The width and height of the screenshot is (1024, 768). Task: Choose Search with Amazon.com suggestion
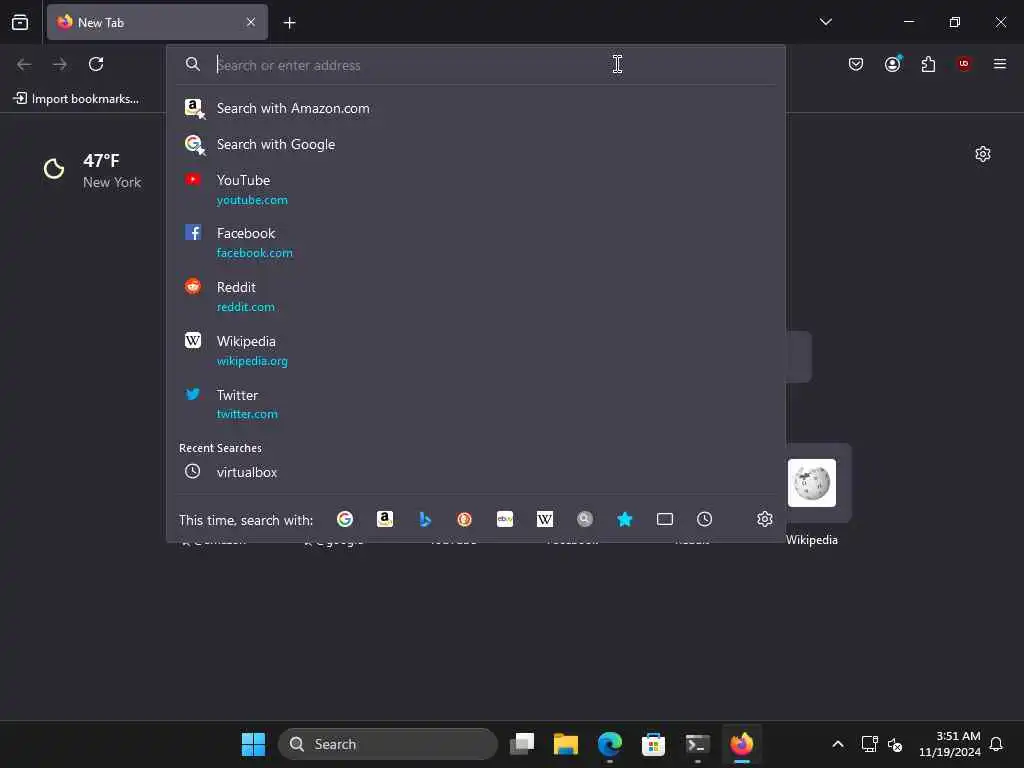click(x=475, y=108)
